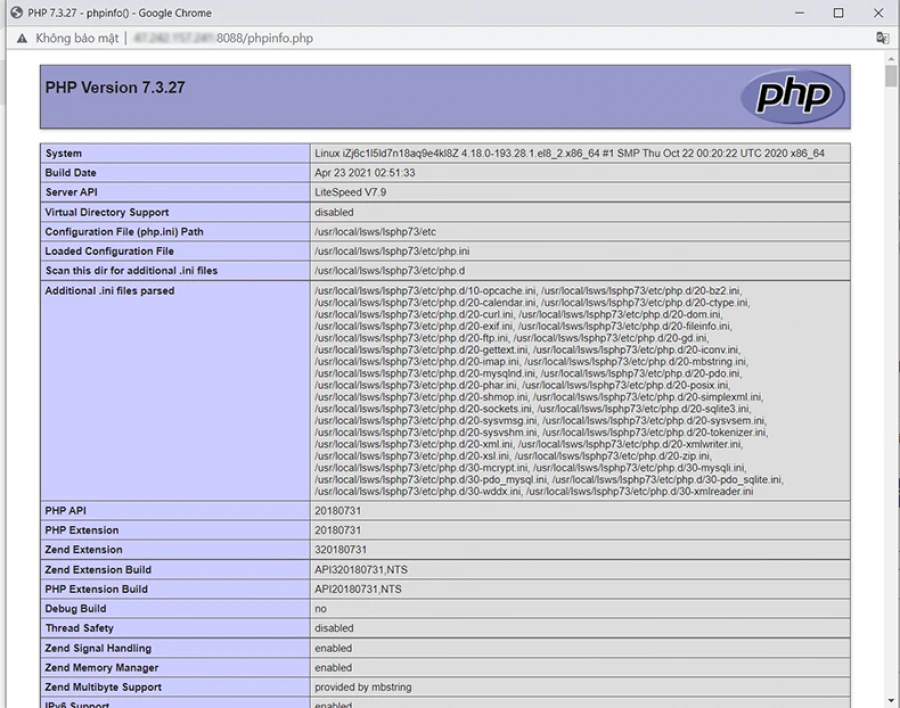Close the Chrome window
The height and width of the screenshot is (708, 900).
[878, 13]
